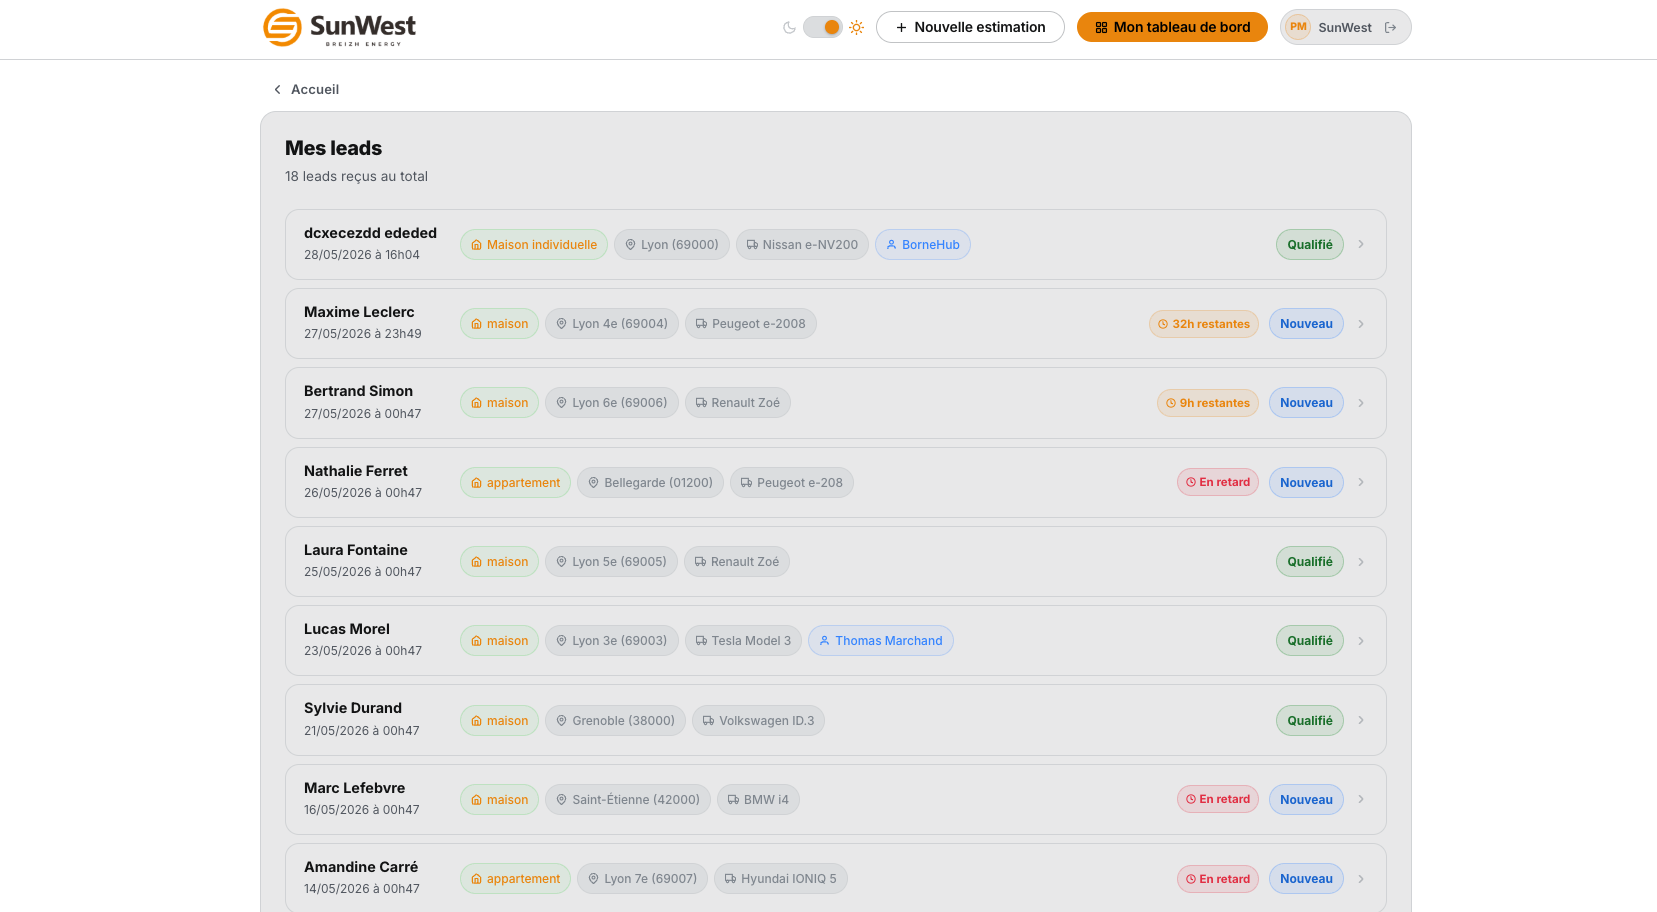Image resolution: width=1657 pixels, height=912 pixels.
Task: Click the PM user avatar
Action: click(x=1298, y=27)
